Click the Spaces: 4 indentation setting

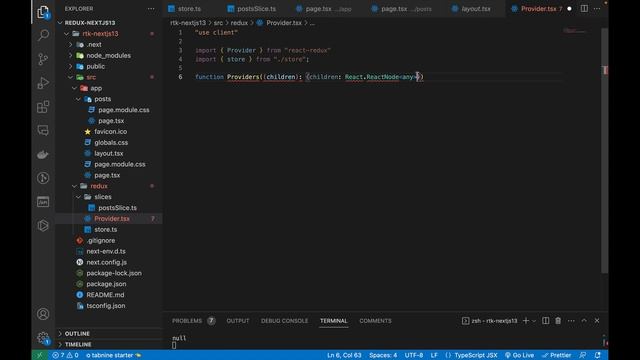383,355
